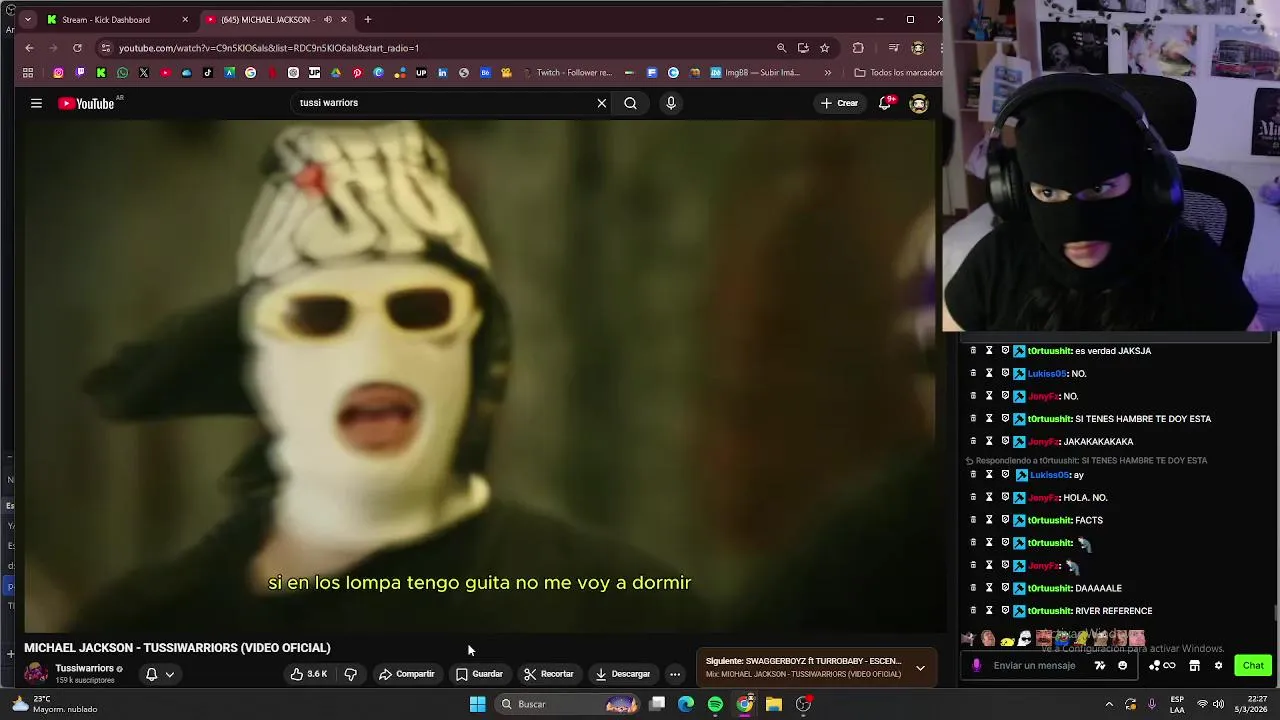Open the browser extensions puzzle icon
This screenshot has height=720, width=1280.
[x=858, y=48]
